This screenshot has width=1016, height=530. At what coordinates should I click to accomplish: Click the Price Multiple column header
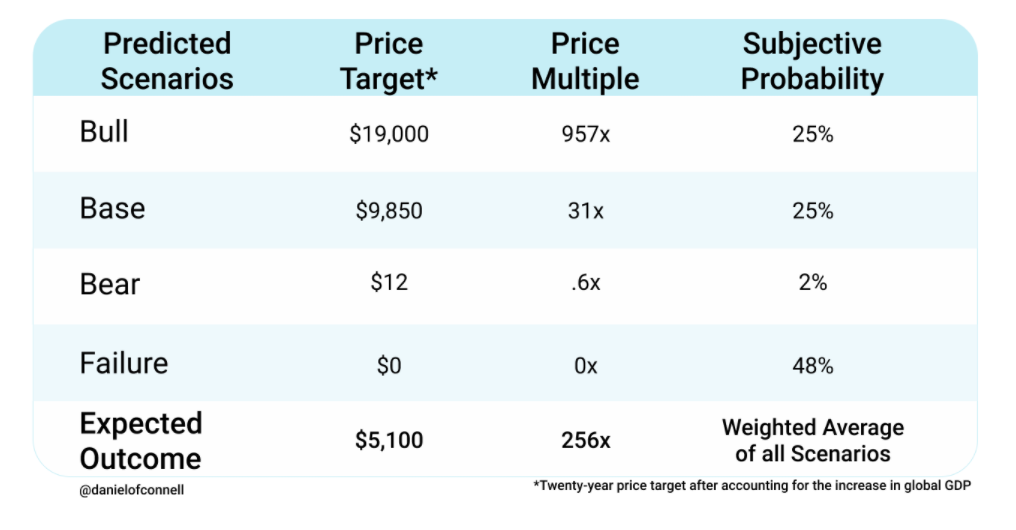tap(585, 61)
